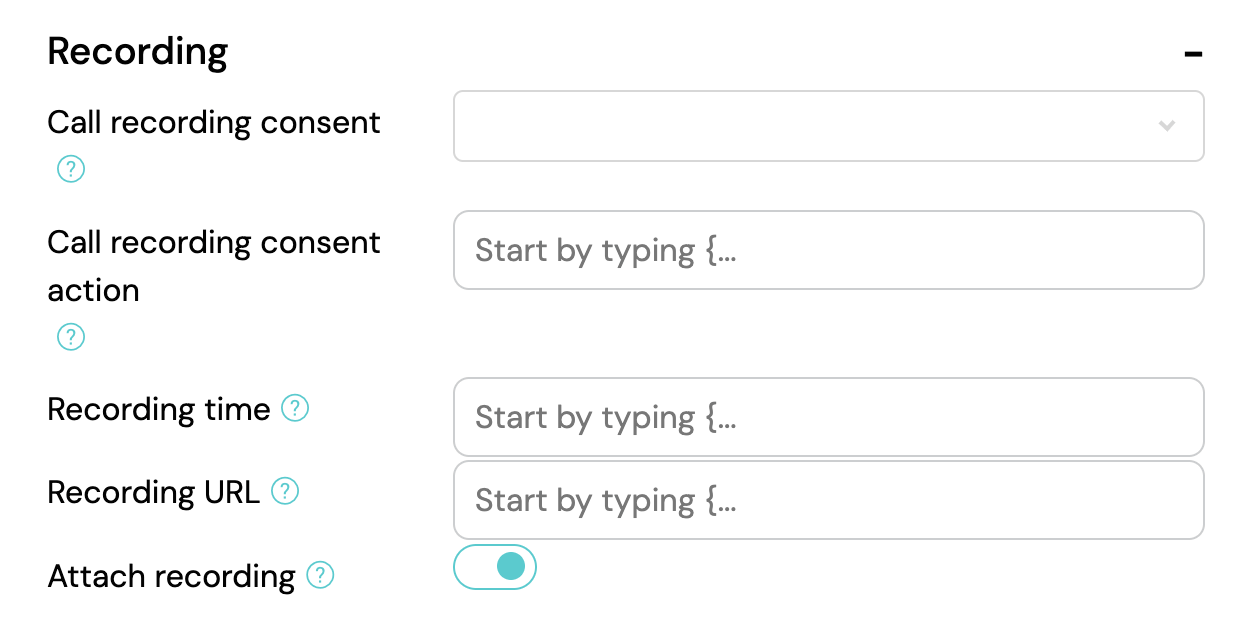The height and width of the screenshot is (644, 1243).
Task: Focus the Call recording consent action field
Action: click(828, 250)
